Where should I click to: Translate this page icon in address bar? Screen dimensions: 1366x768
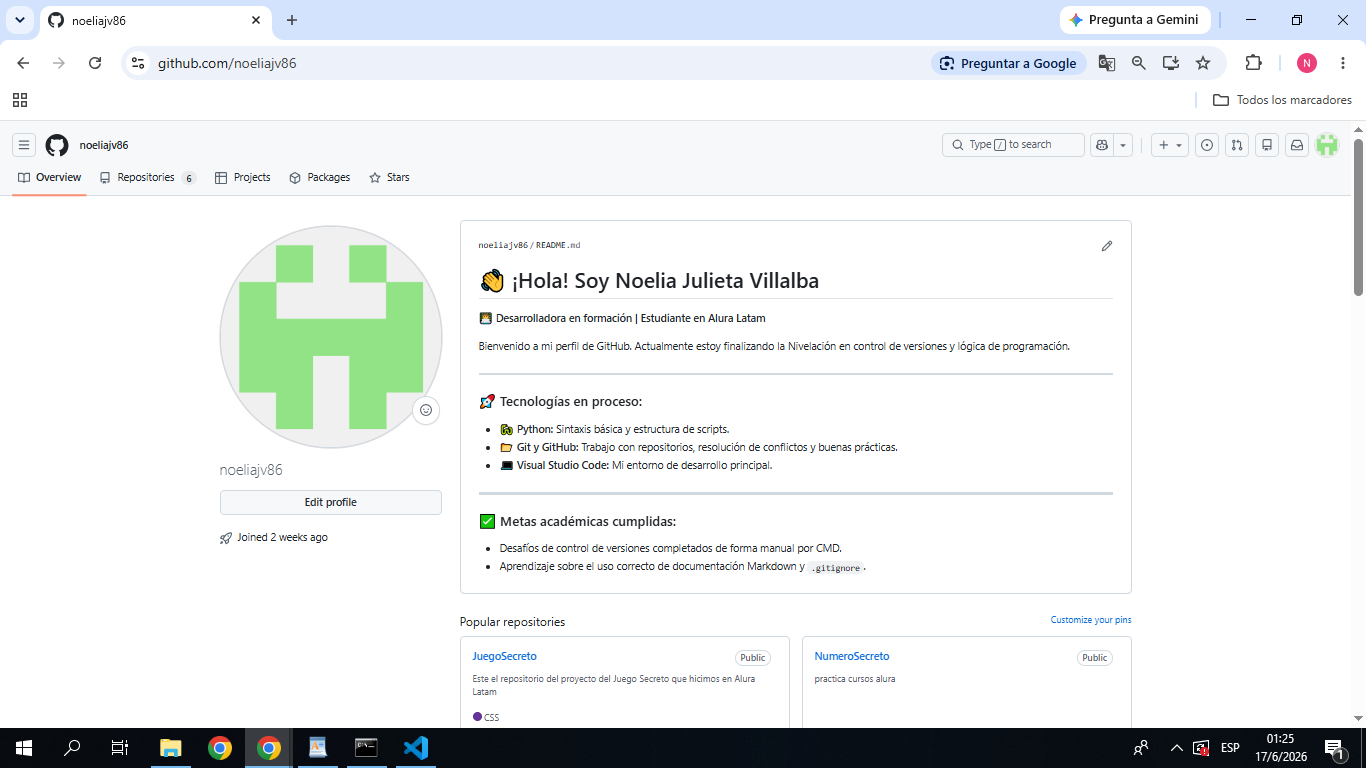click(x=1107, y=63)
